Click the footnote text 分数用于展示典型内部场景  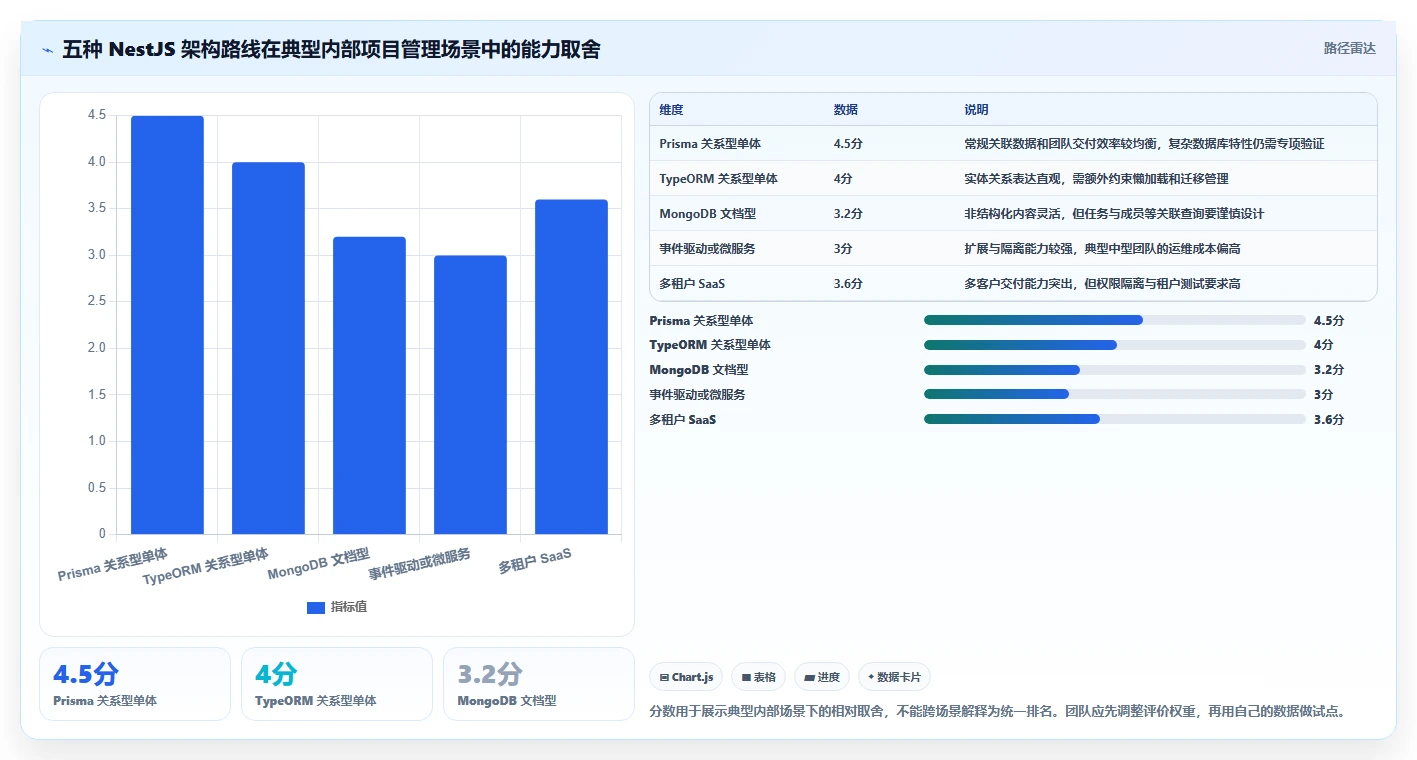pos(999,712)
